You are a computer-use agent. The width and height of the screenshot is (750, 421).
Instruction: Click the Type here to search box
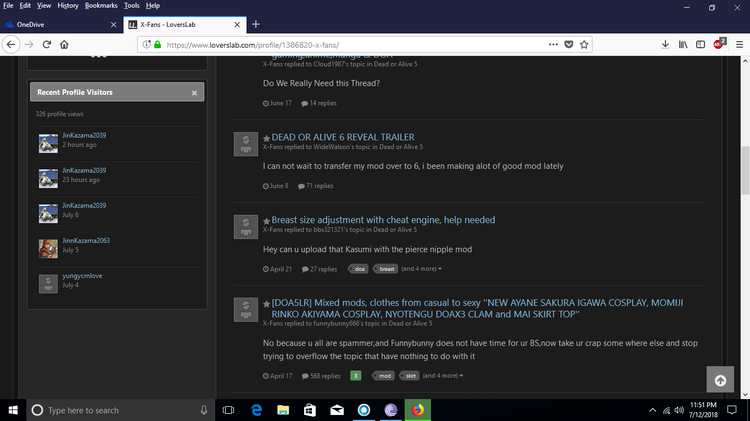coord(122,410)
